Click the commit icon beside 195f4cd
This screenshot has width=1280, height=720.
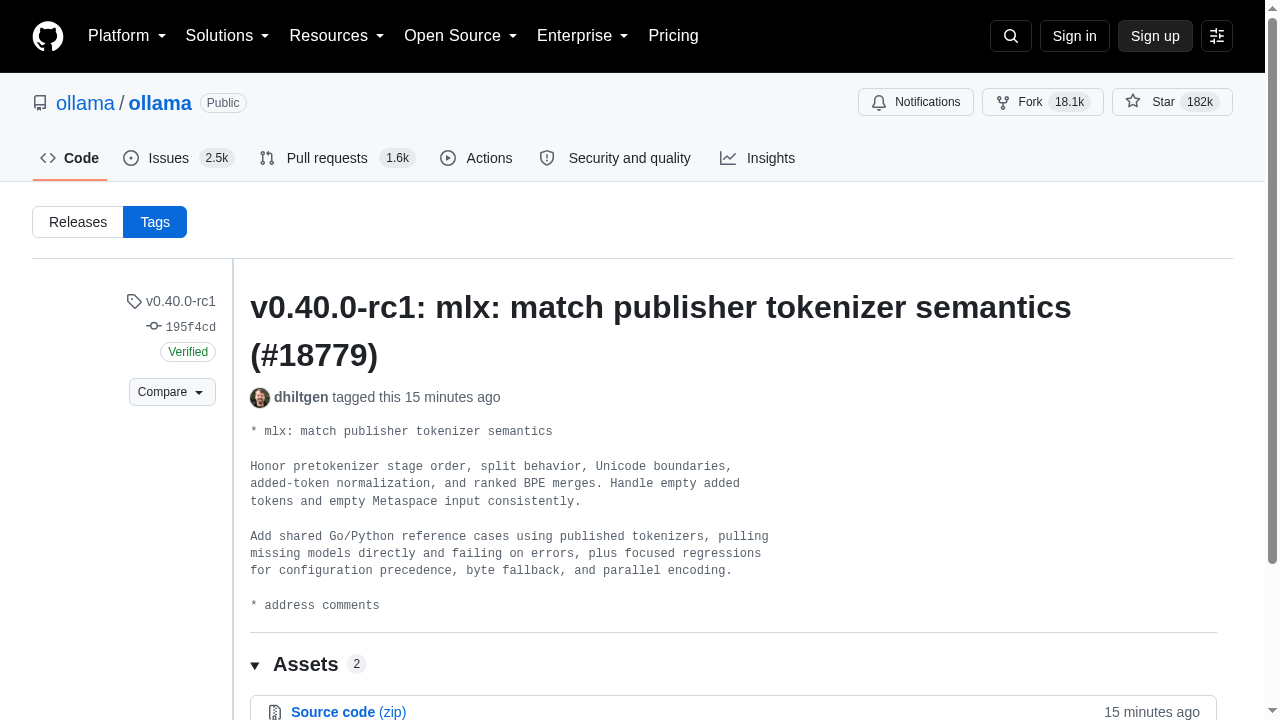pos(153,326)
